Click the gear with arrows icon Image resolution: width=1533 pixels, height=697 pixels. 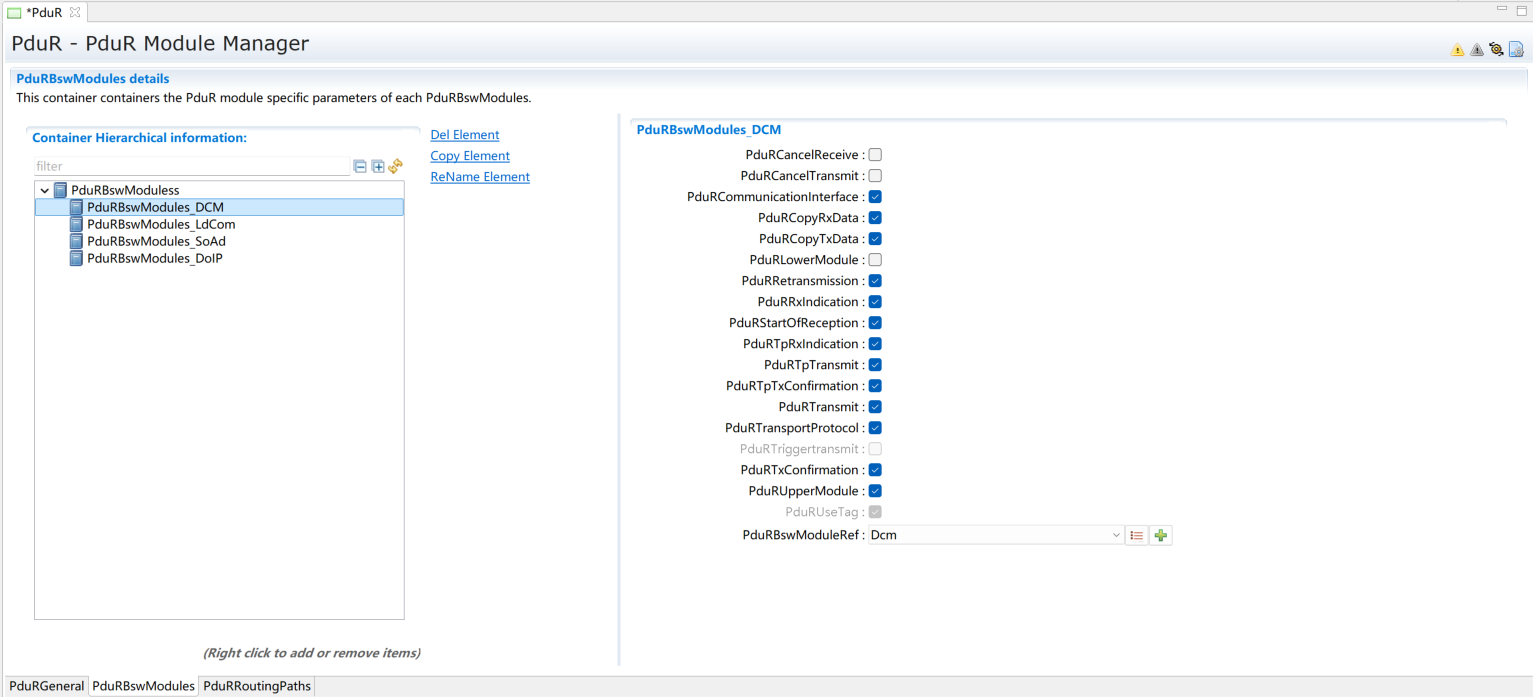click(x=1496, y=49)
